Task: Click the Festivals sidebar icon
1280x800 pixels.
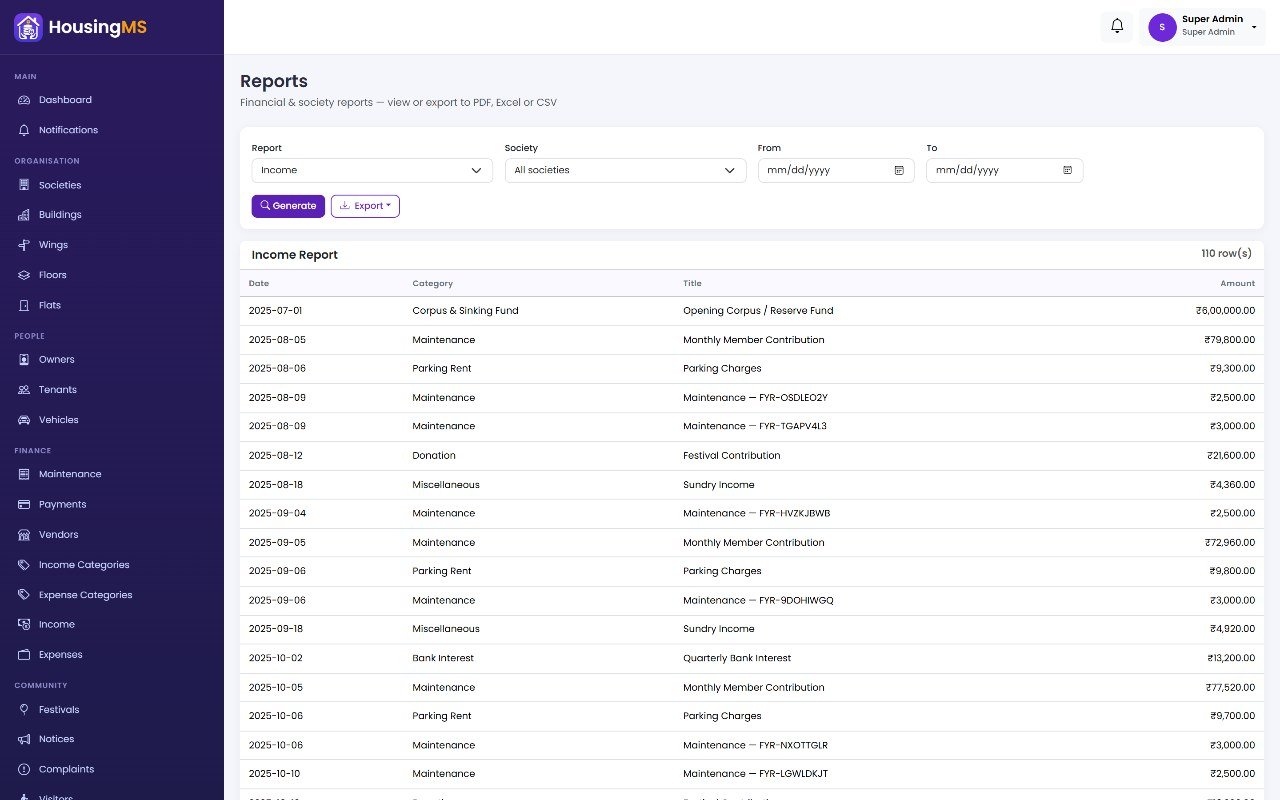Action: coord(24,709)
